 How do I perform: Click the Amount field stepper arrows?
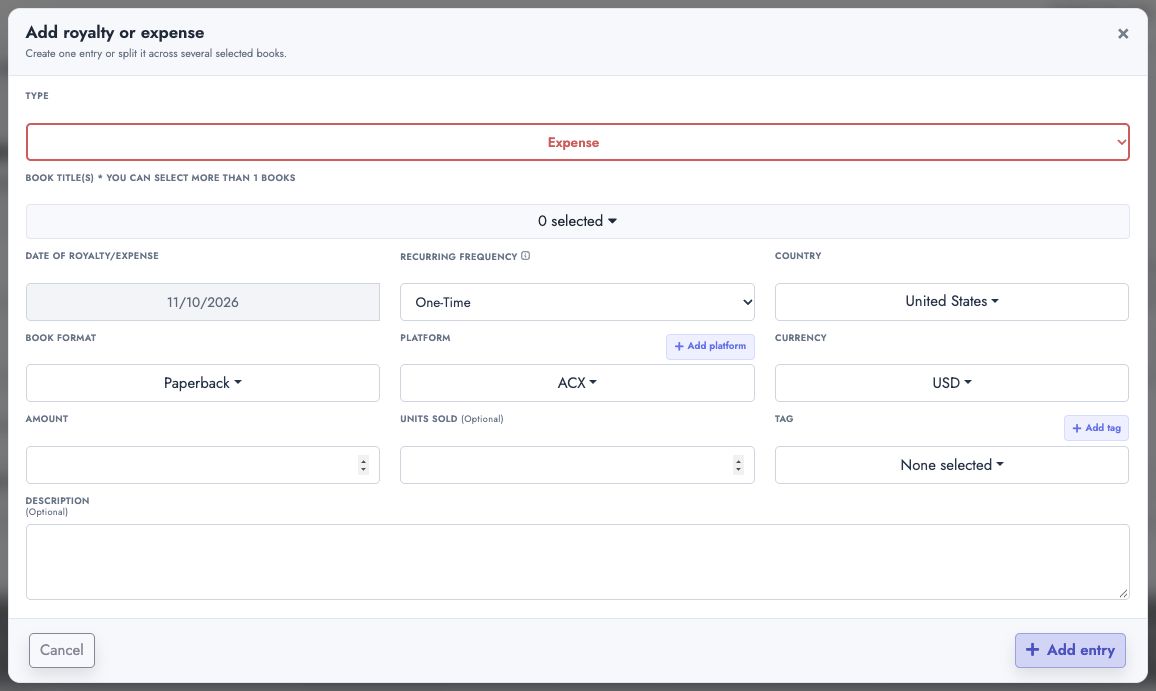[363, 465]
